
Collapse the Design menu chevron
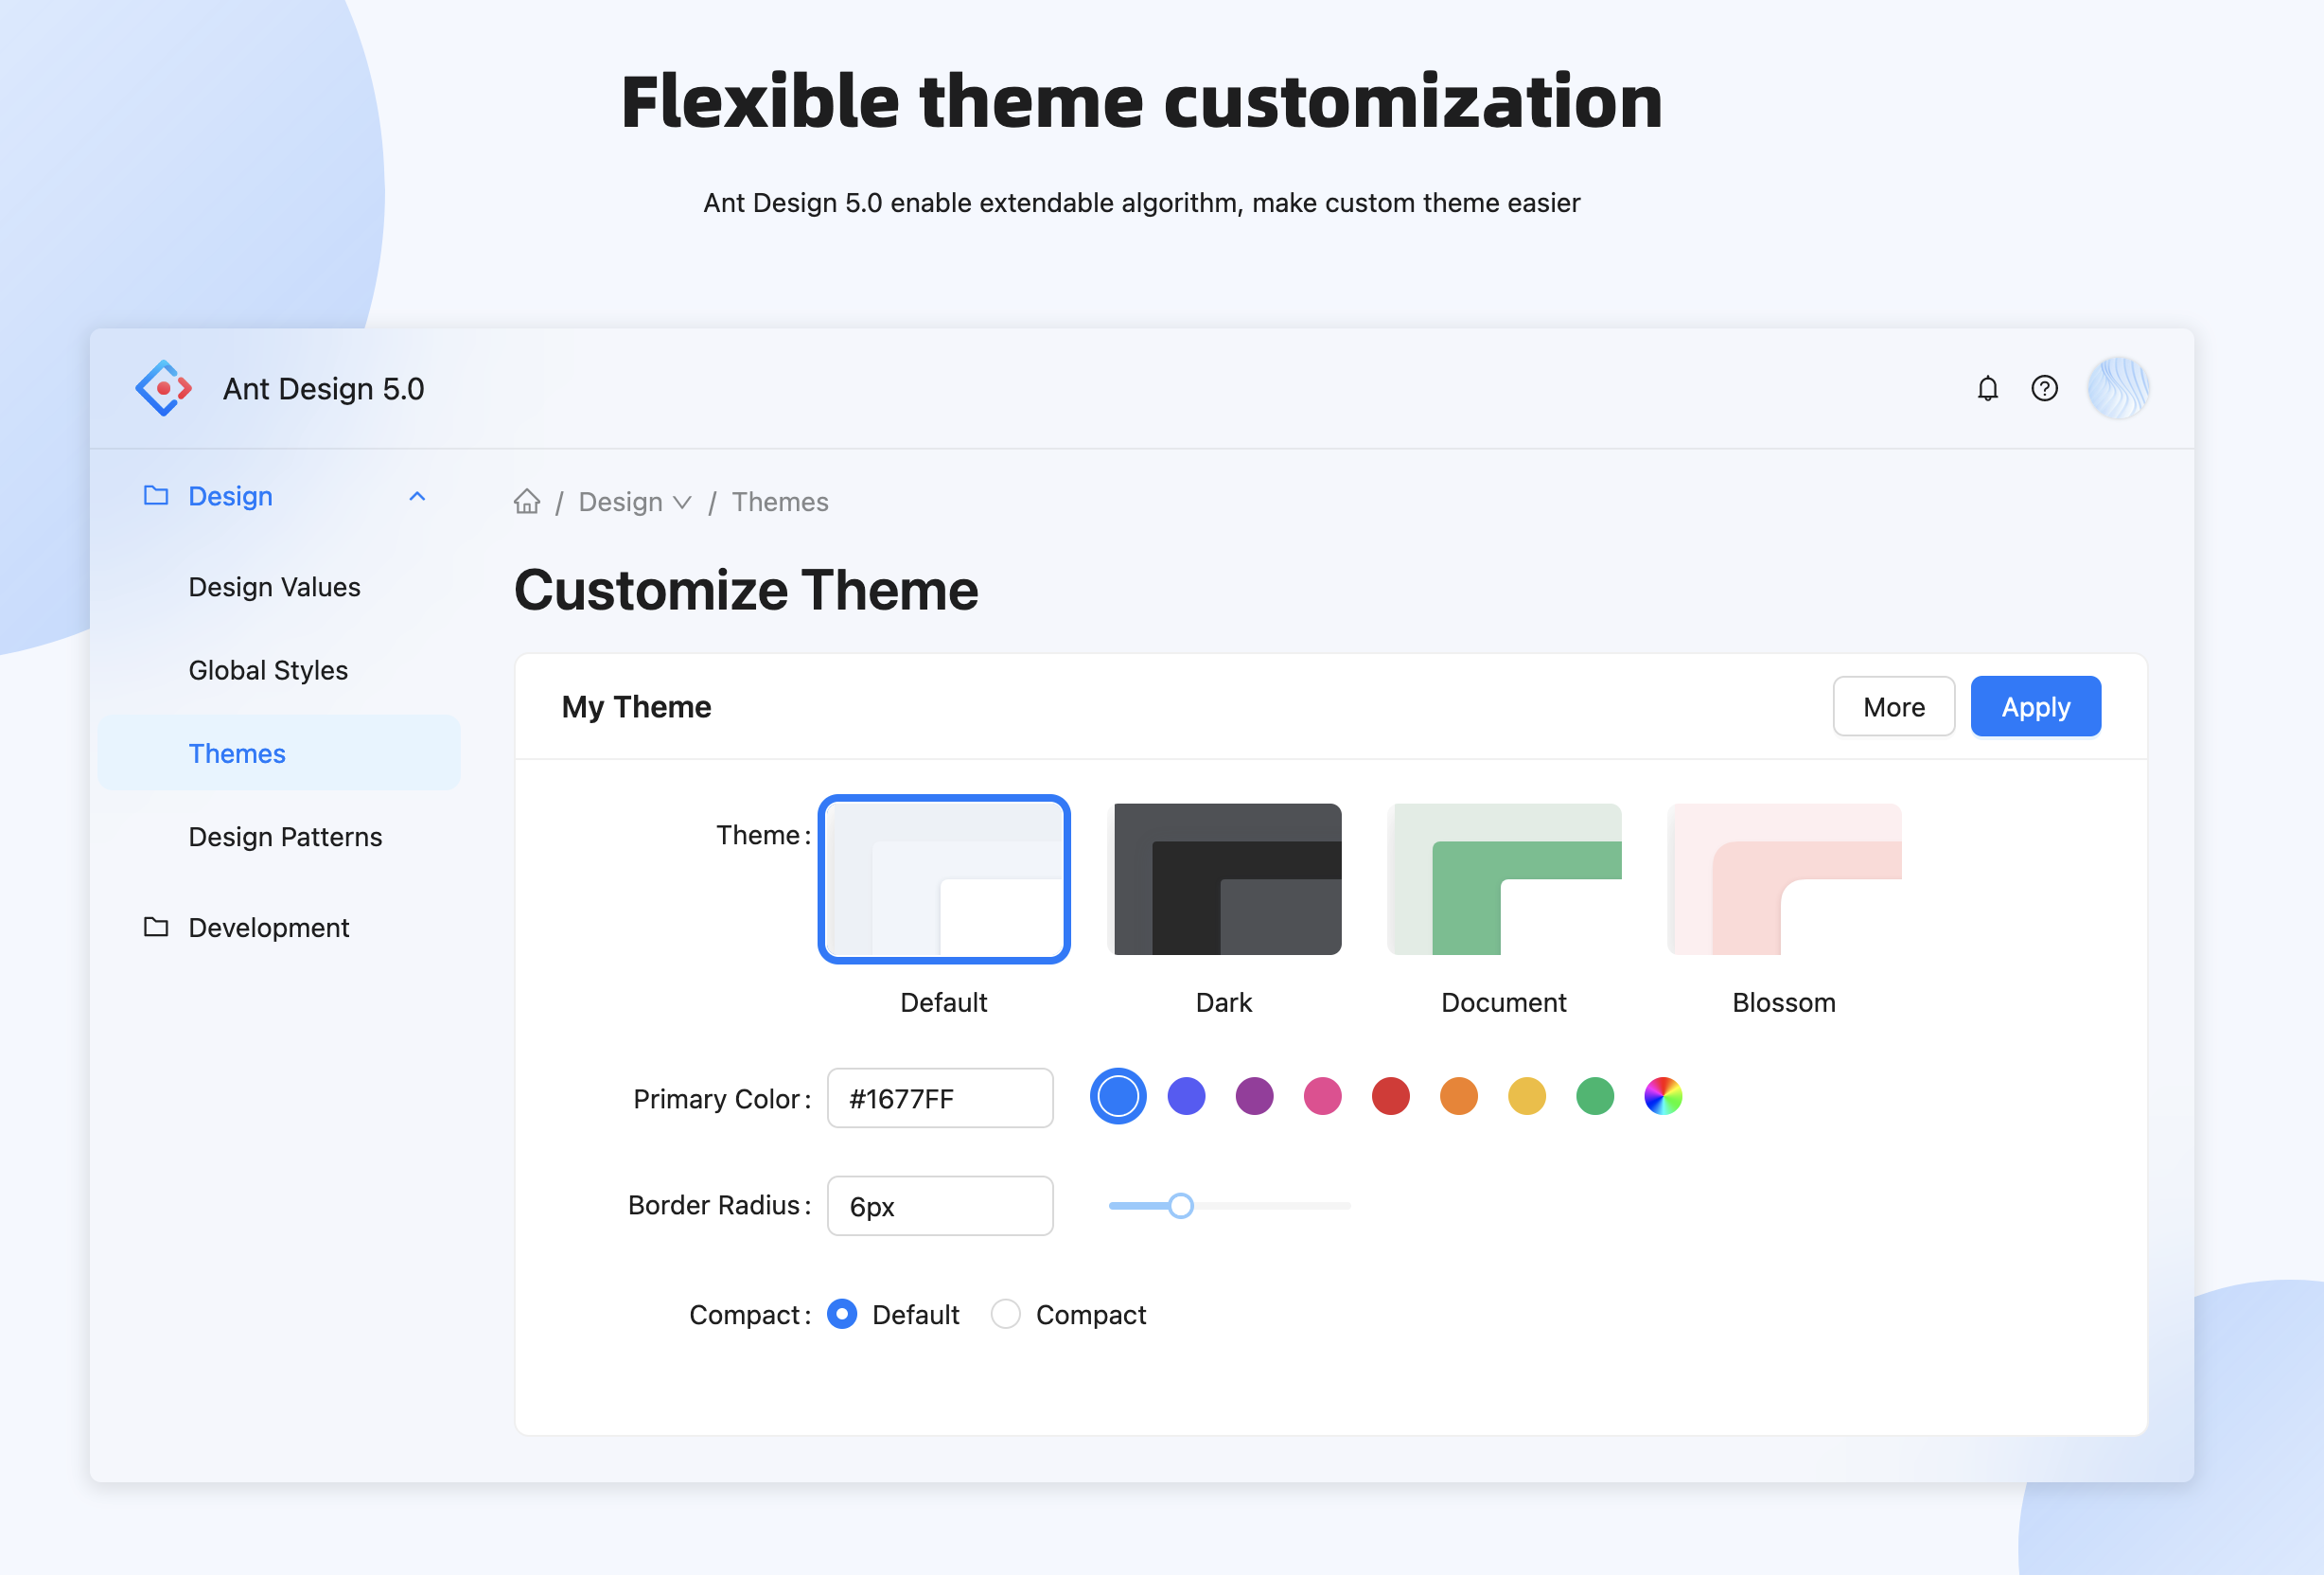[417, 496]
